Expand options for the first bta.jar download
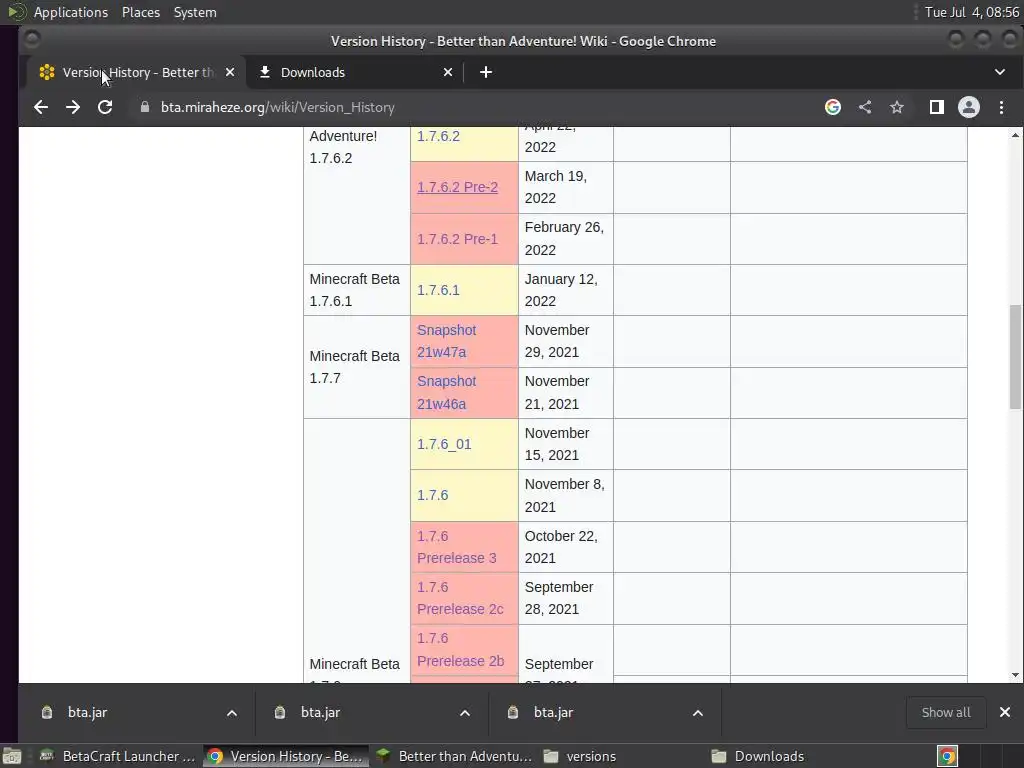This screenshot has height=768, width=1024. 232,712
